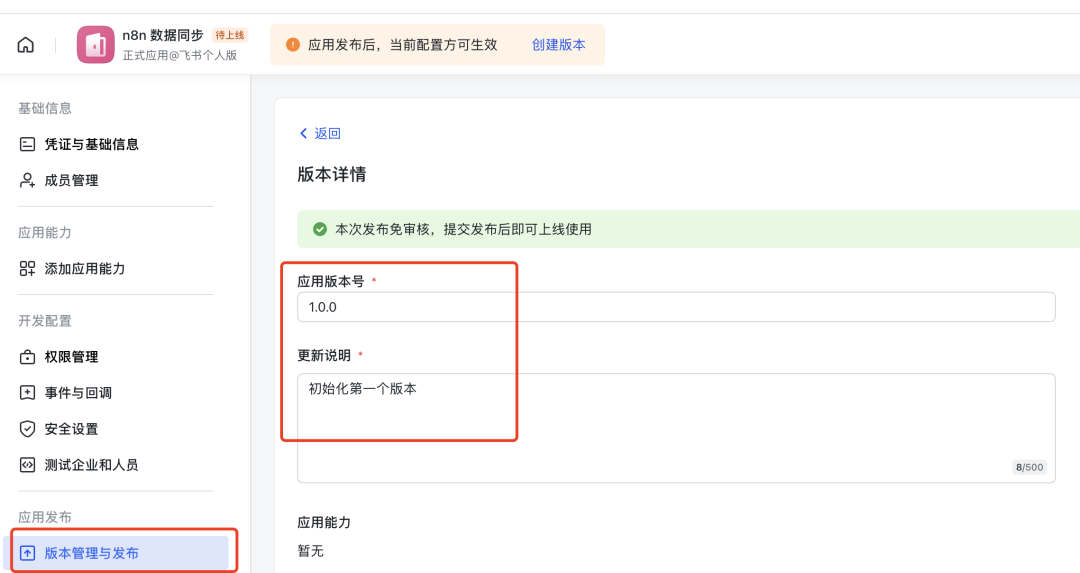Click the 成员管理 person icon
The width and height of the screenshot is (1080, 573).
pyautogui.click(x=28, y=180)
